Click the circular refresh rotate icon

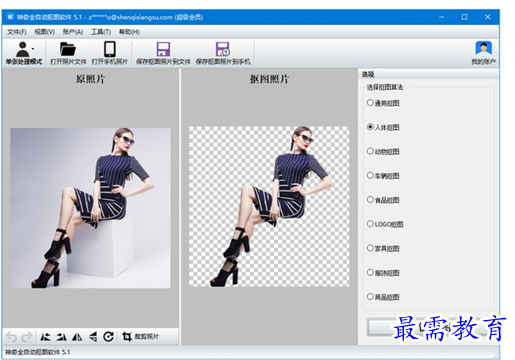click(x=109, y=337)
